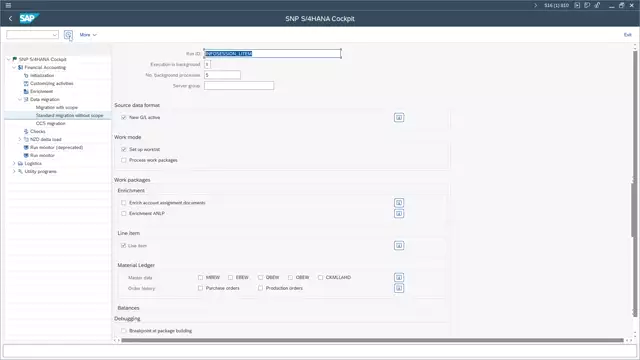
Task: Collapse the Data migration tree node
Action: pos(20,99)
